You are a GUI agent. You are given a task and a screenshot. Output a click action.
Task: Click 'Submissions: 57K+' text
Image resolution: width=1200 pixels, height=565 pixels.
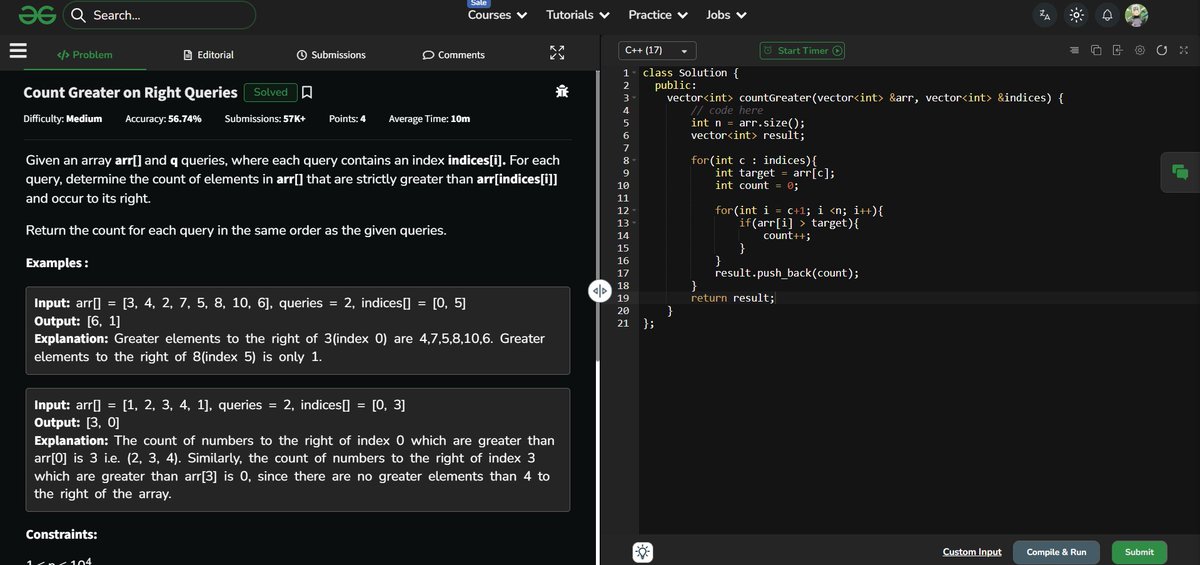pyautogui.click(x=265, y=119)
